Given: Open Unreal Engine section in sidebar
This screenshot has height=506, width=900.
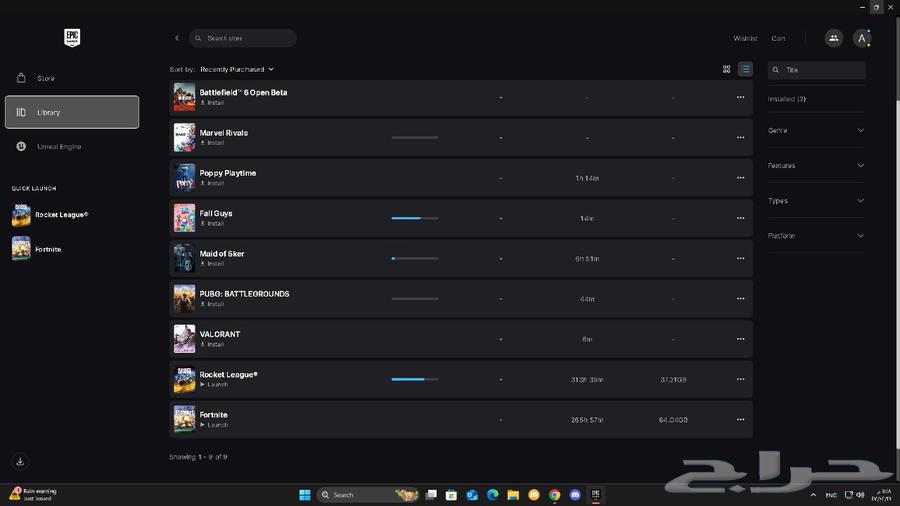Looking at the screenshot, I should (58, 147).
